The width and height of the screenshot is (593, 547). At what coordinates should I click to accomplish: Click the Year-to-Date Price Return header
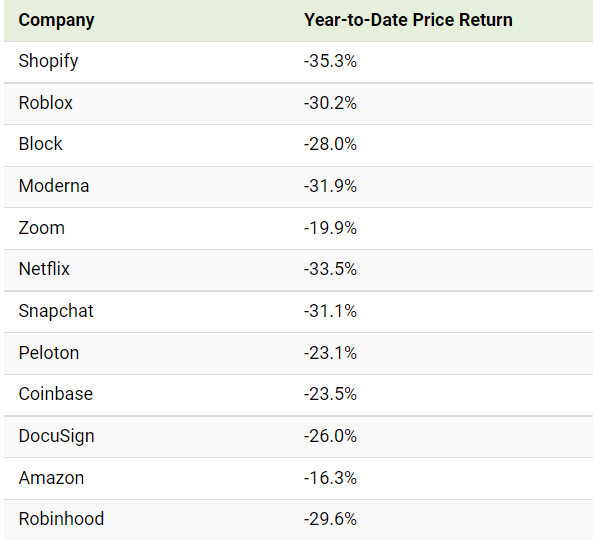click(408, 20)
